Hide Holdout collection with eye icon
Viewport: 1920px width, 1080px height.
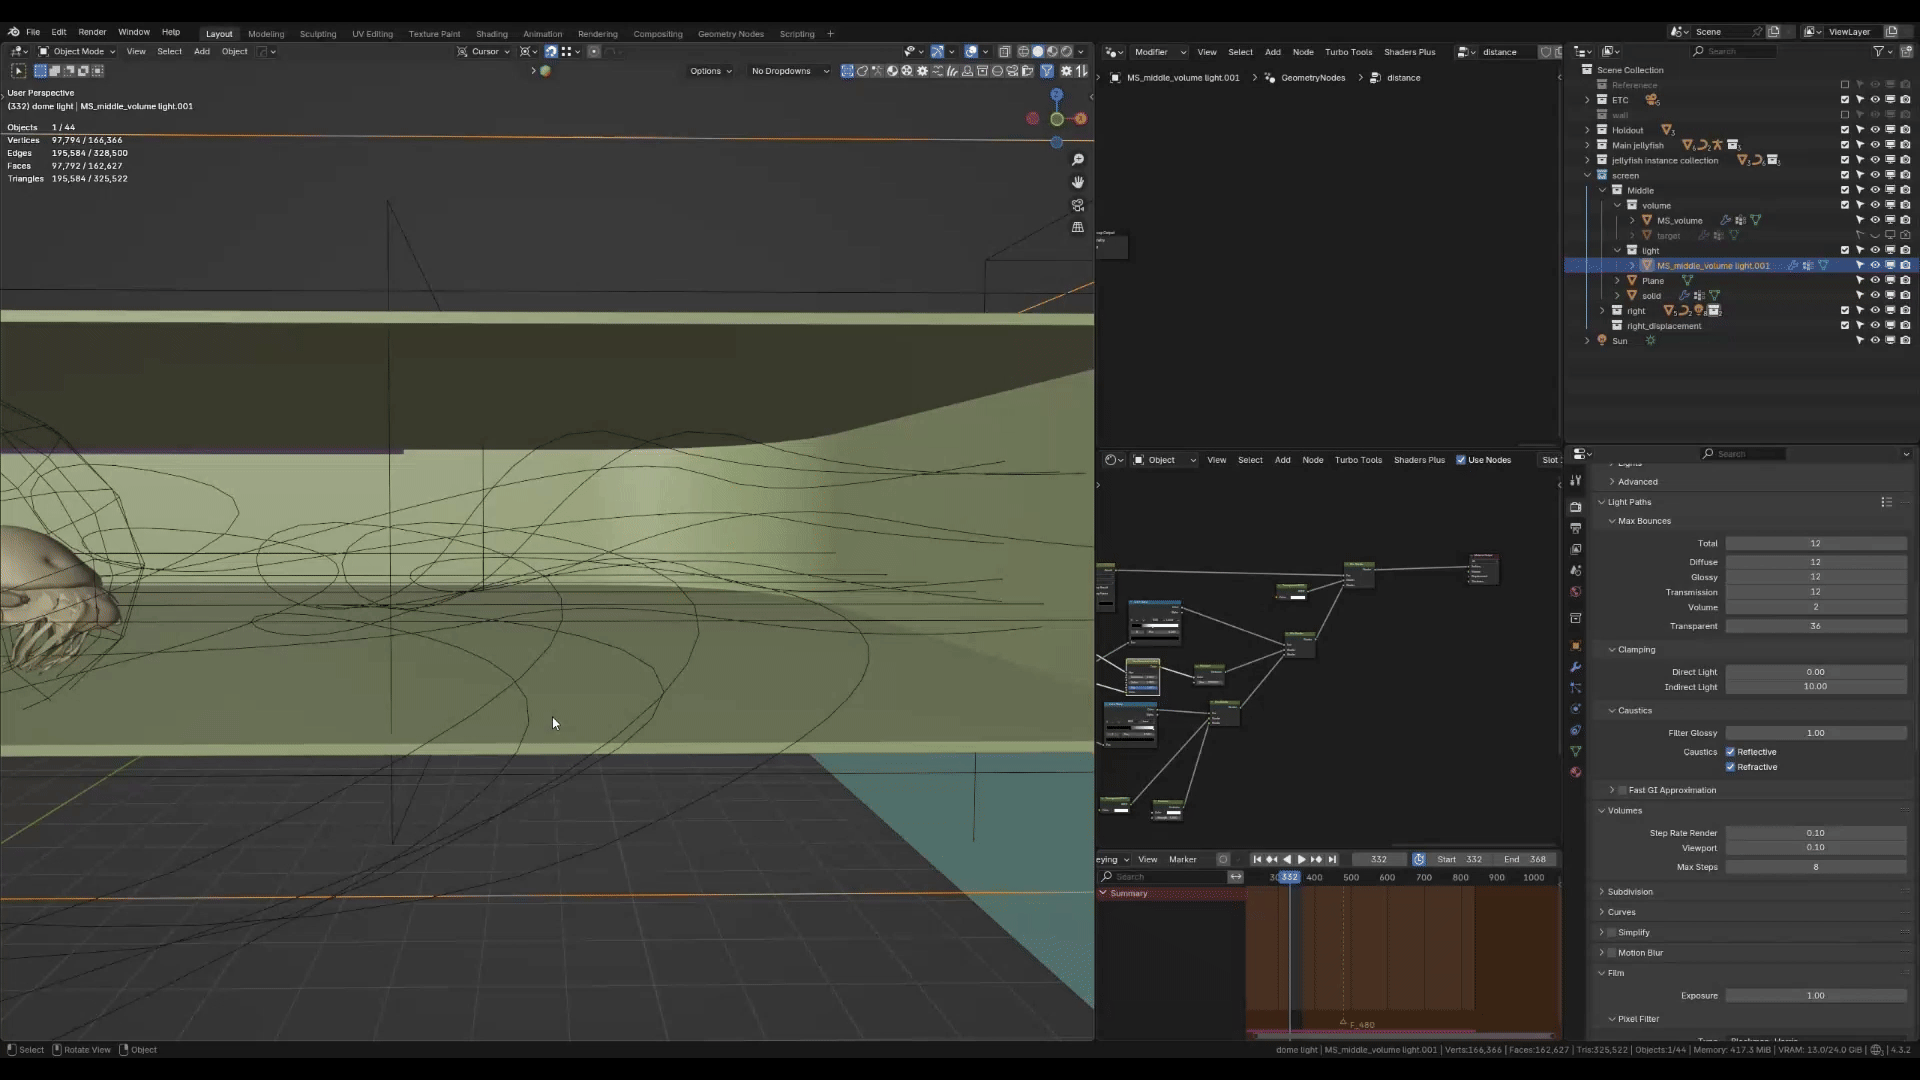tap(1875, 130)
